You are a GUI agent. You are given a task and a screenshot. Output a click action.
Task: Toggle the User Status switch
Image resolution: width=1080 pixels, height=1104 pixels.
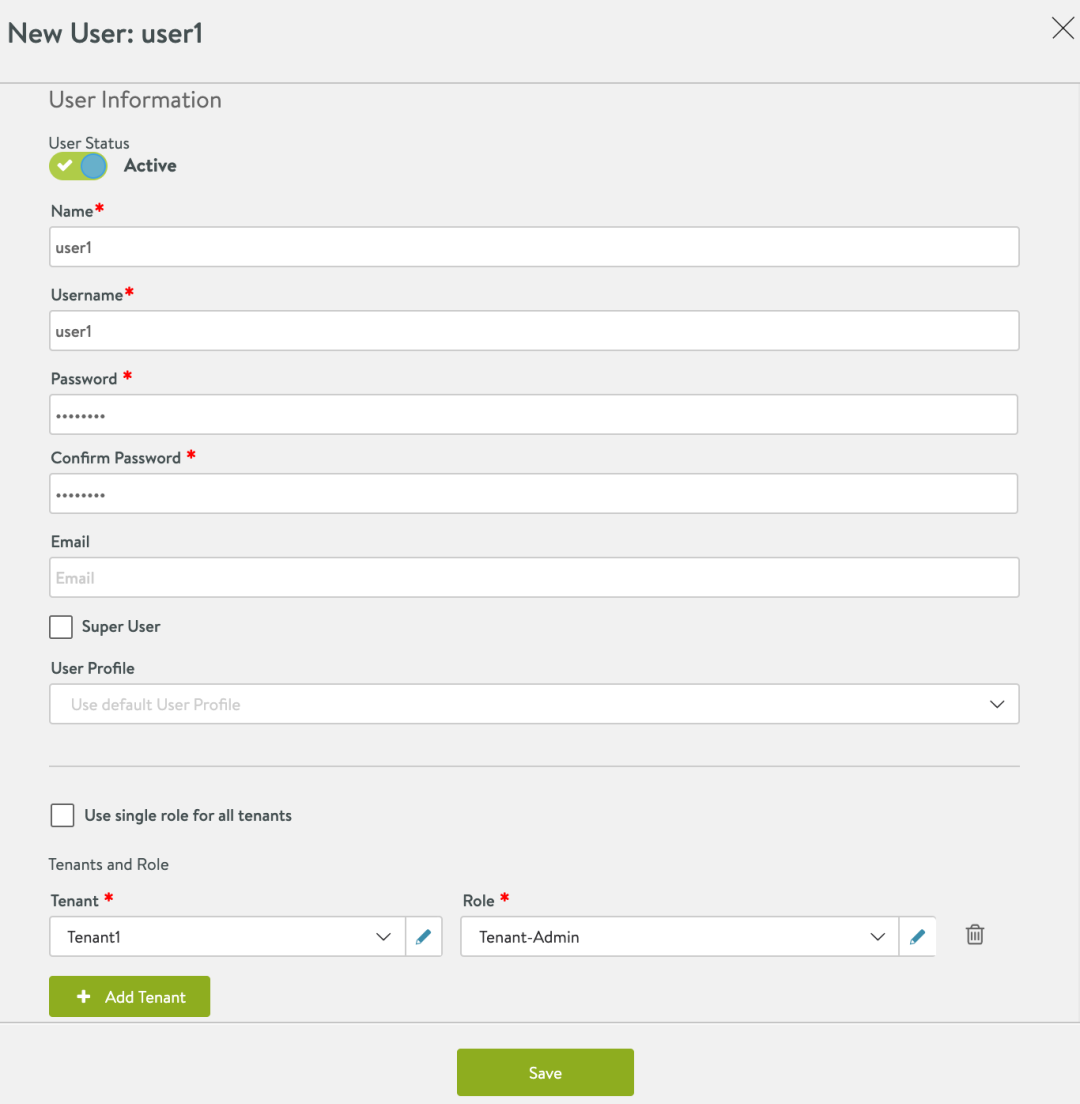pyautogui.click(x=78, y=166)
